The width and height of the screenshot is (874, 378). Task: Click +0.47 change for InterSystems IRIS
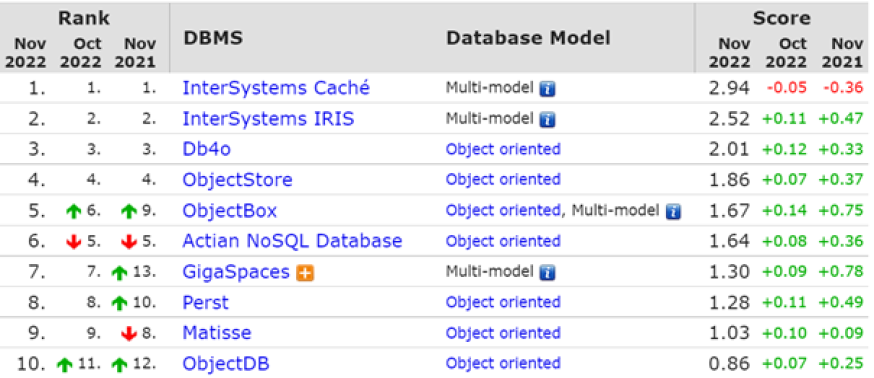click(x=841, y=119)
